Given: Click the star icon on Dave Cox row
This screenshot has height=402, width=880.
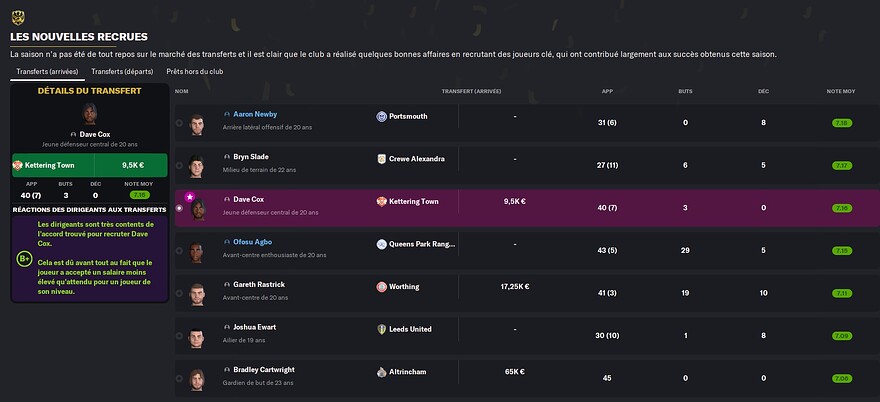Looking at the screenshot, I should [190, 197].
